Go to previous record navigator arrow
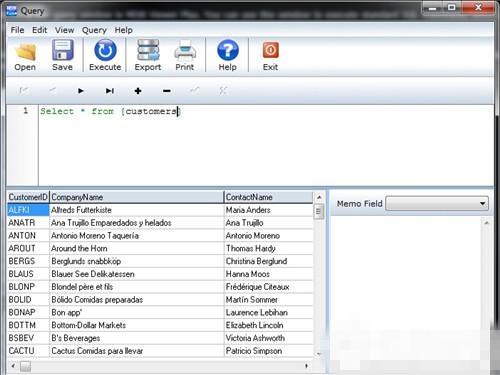500x375 pixels. pyautogui.click(x=52, y=91)
